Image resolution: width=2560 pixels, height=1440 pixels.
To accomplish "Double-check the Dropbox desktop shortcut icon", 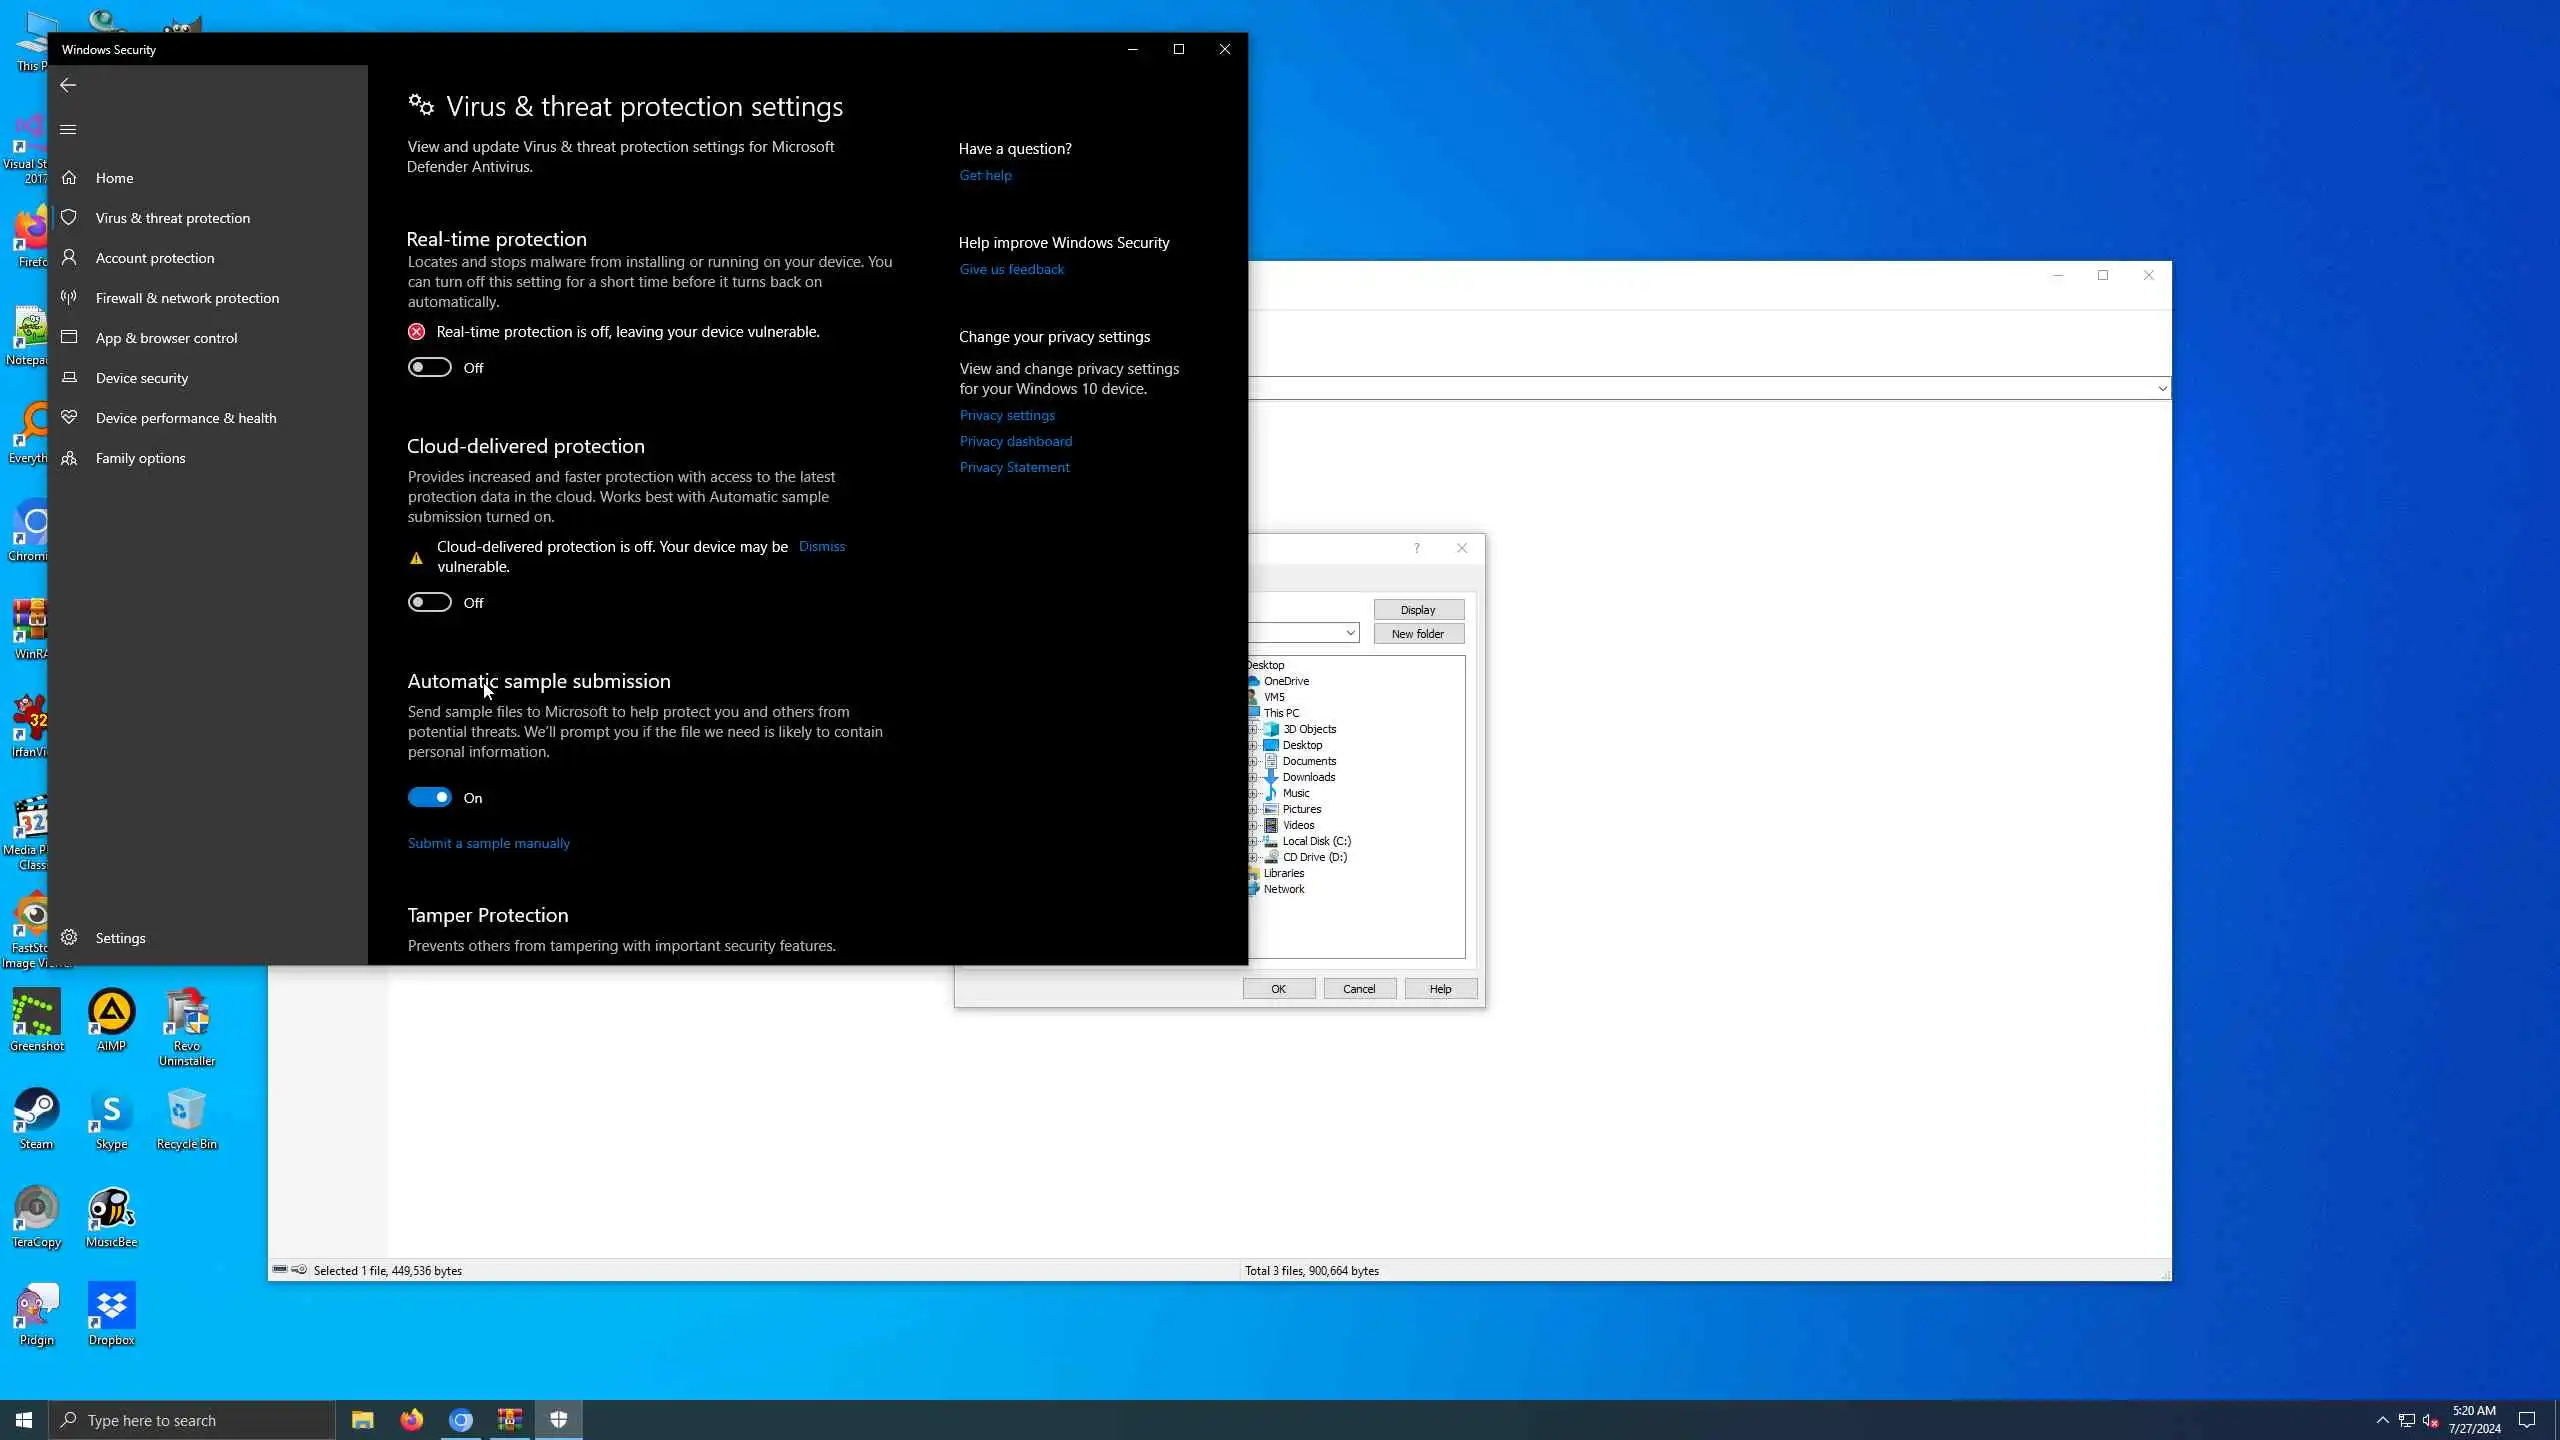I will pos(111,1305).
